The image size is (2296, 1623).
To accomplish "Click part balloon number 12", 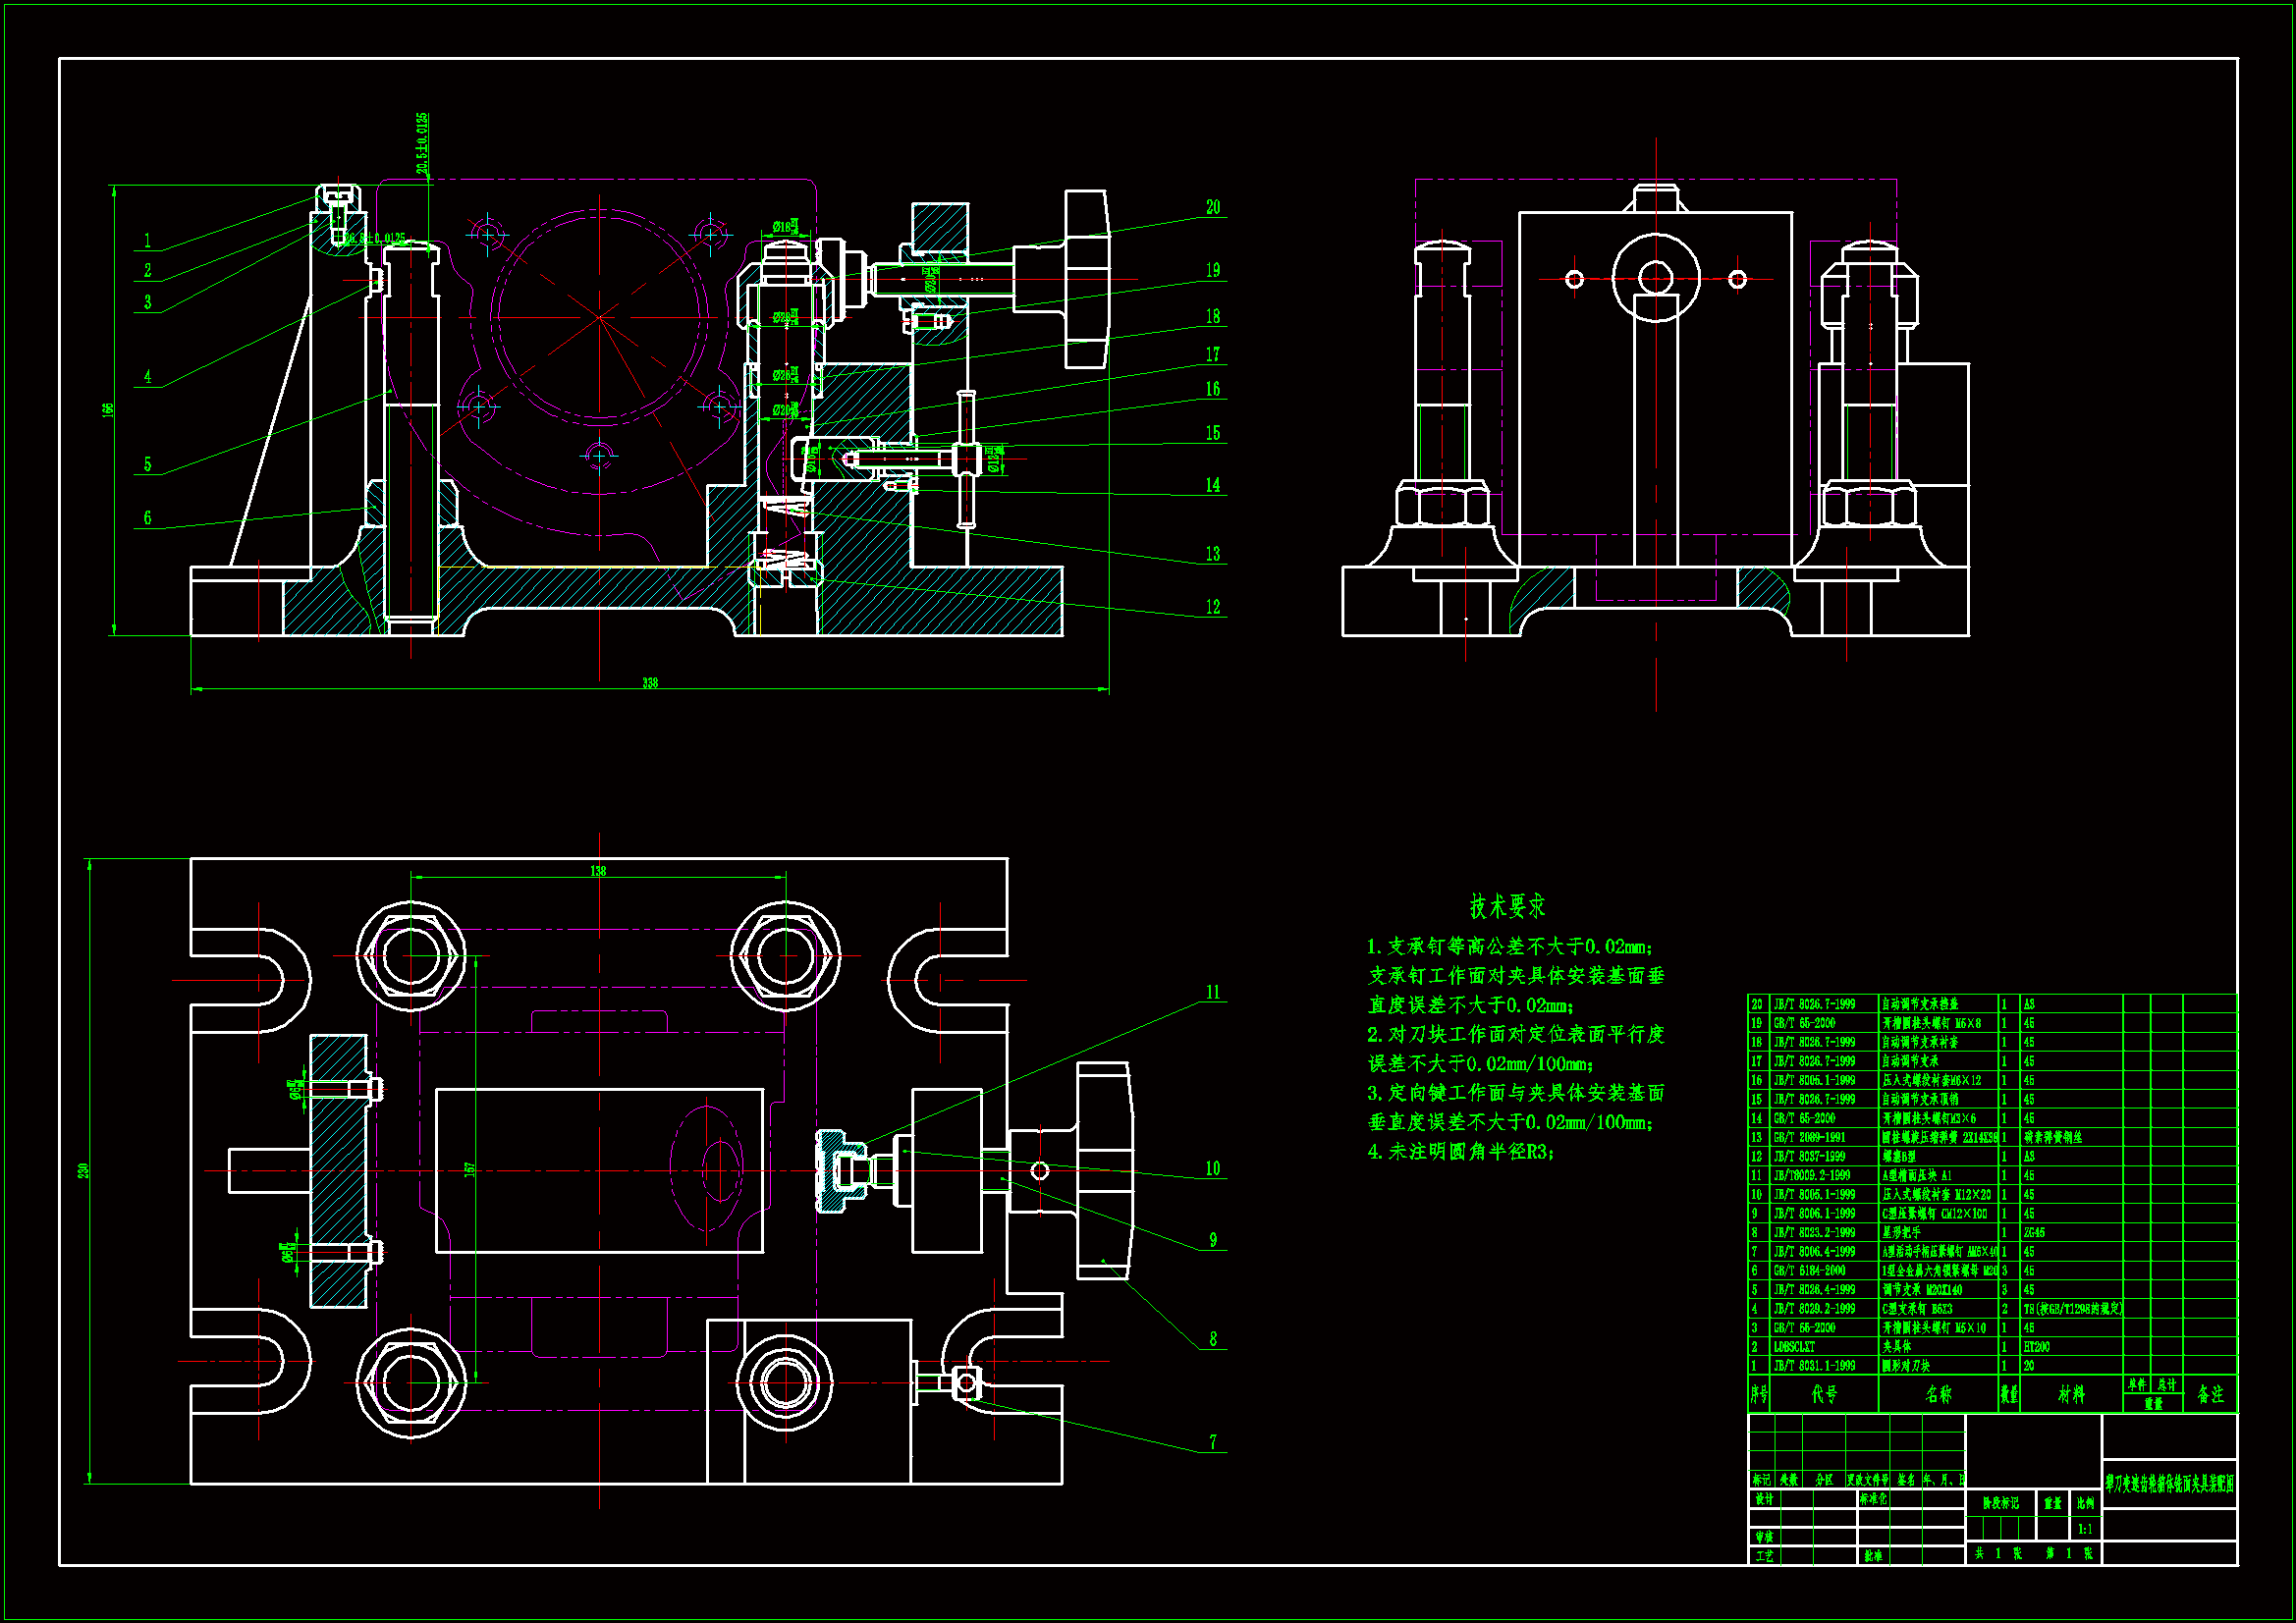I will click(x=1212, y=607).
